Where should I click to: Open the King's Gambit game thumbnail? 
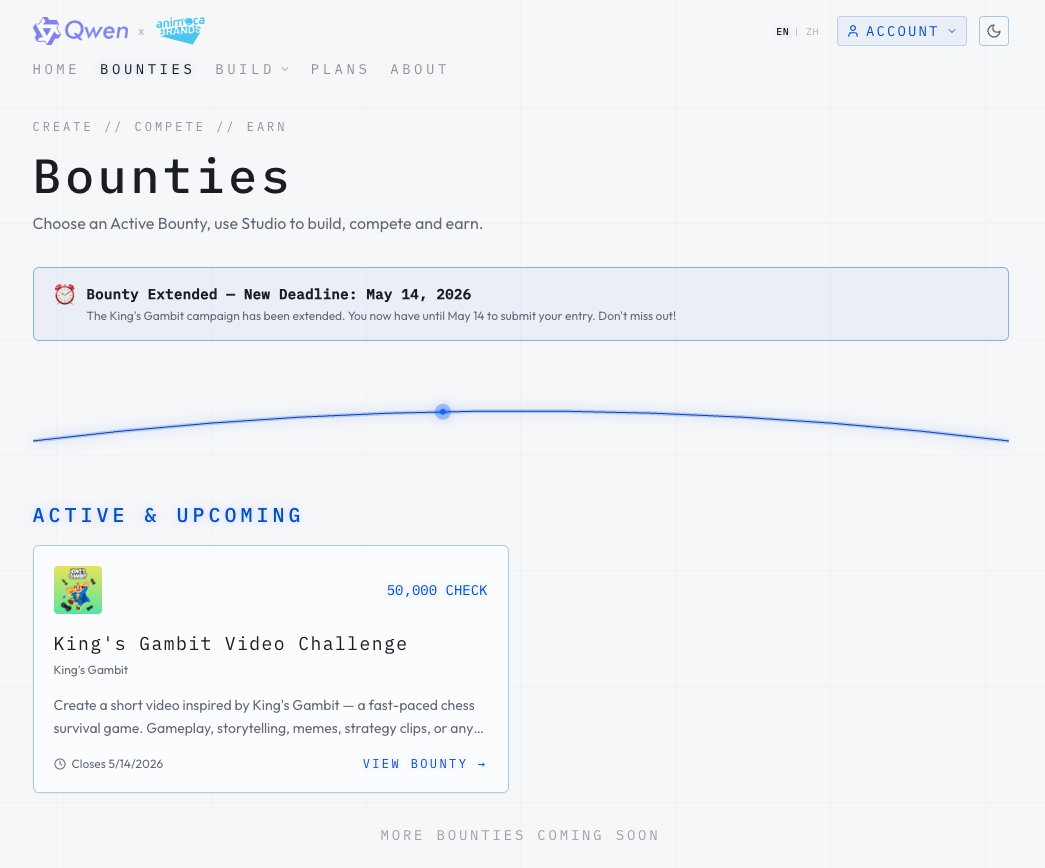[x=78, y=590]
